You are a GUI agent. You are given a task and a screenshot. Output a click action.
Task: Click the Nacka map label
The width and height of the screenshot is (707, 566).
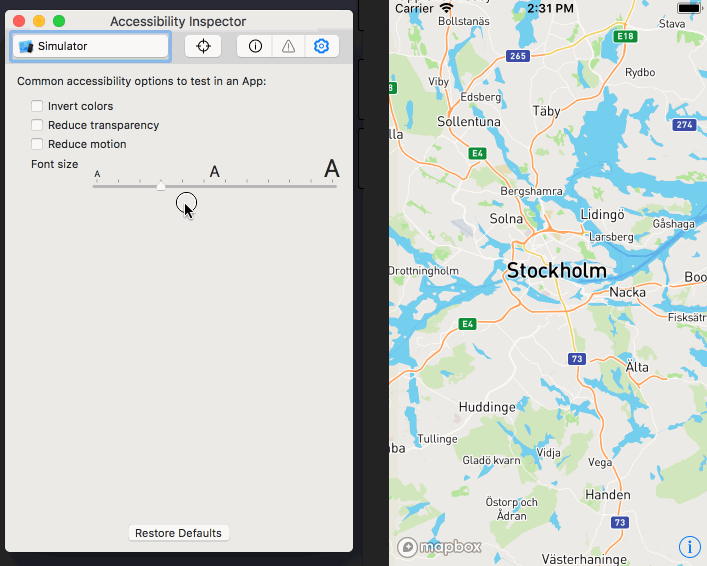[627, 292]
